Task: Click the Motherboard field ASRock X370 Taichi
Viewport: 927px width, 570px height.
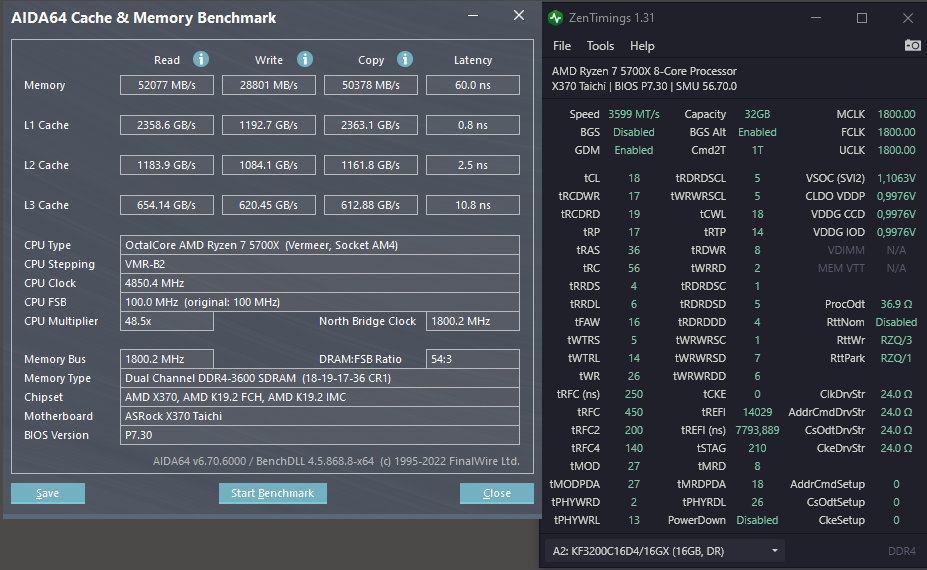Action: (320, 416)
